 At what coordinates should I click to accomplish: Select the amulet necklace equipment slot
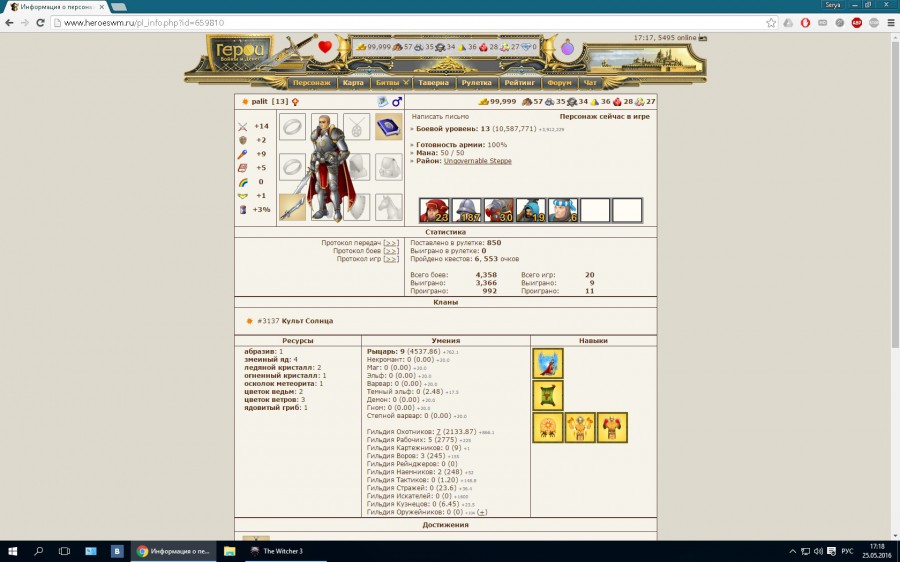pos(356,127)
